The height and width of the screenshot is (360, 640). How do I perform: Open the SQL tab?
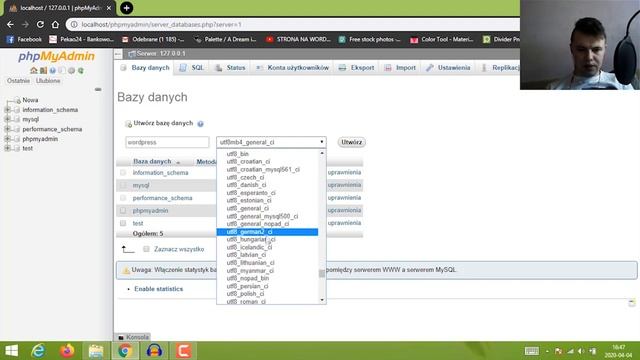point(192,68)
